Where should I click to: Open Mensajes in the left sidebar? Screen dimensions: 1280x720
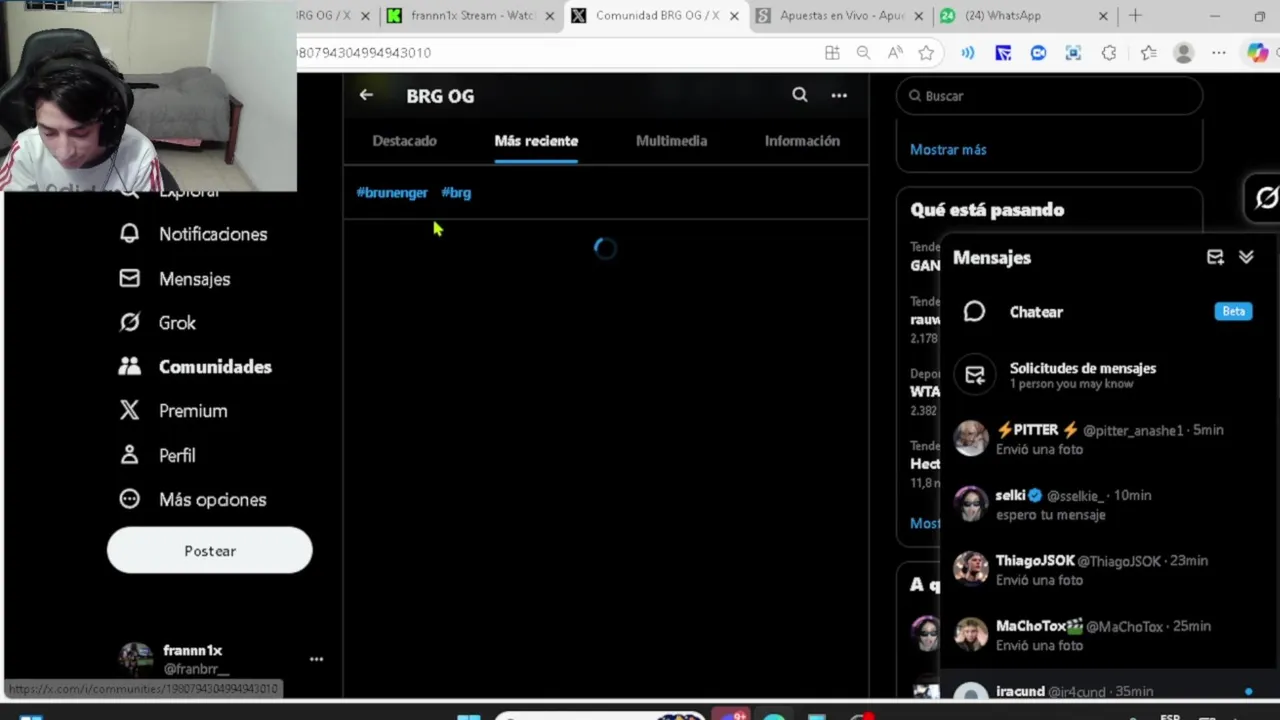tap(175, 279)
